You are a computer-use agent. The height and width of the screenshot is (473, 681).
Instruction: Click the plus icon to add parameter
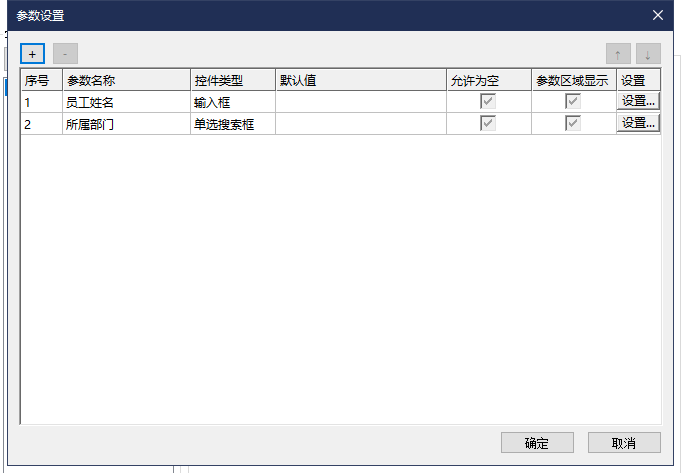(32, 54)
